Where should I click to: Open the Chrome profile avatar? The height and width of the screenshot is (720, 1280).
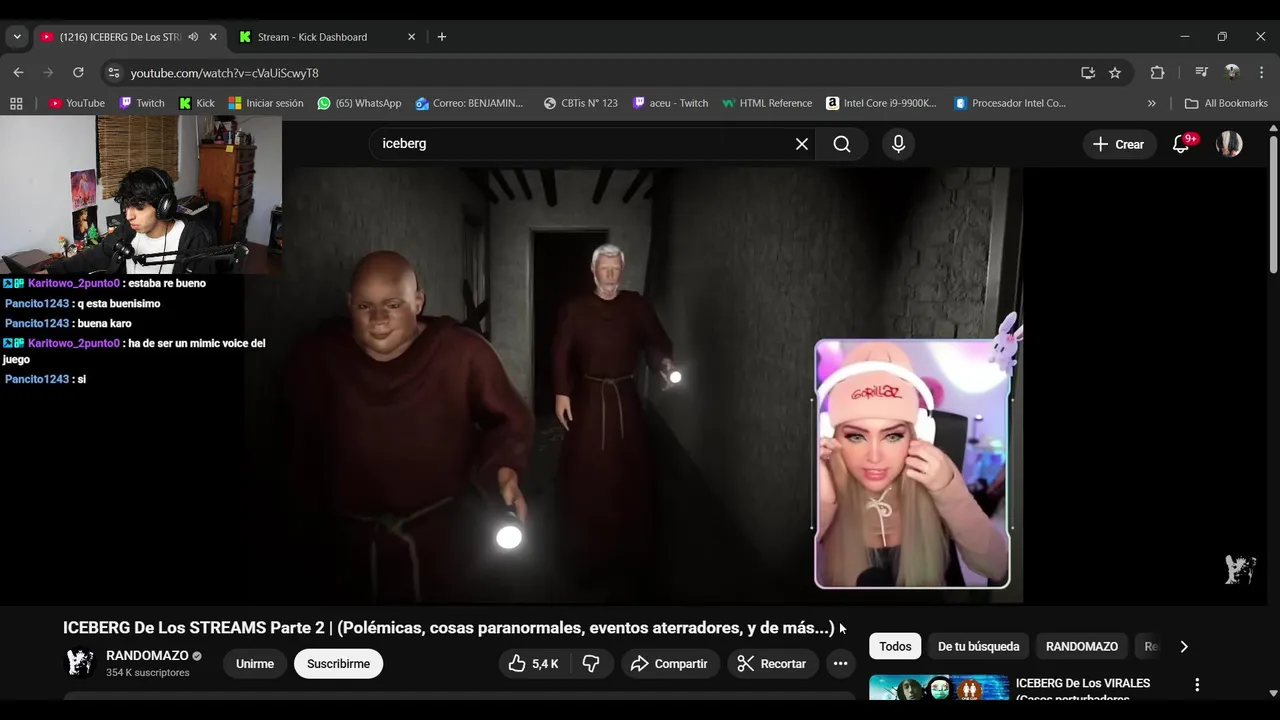[x=1232, y=73]
